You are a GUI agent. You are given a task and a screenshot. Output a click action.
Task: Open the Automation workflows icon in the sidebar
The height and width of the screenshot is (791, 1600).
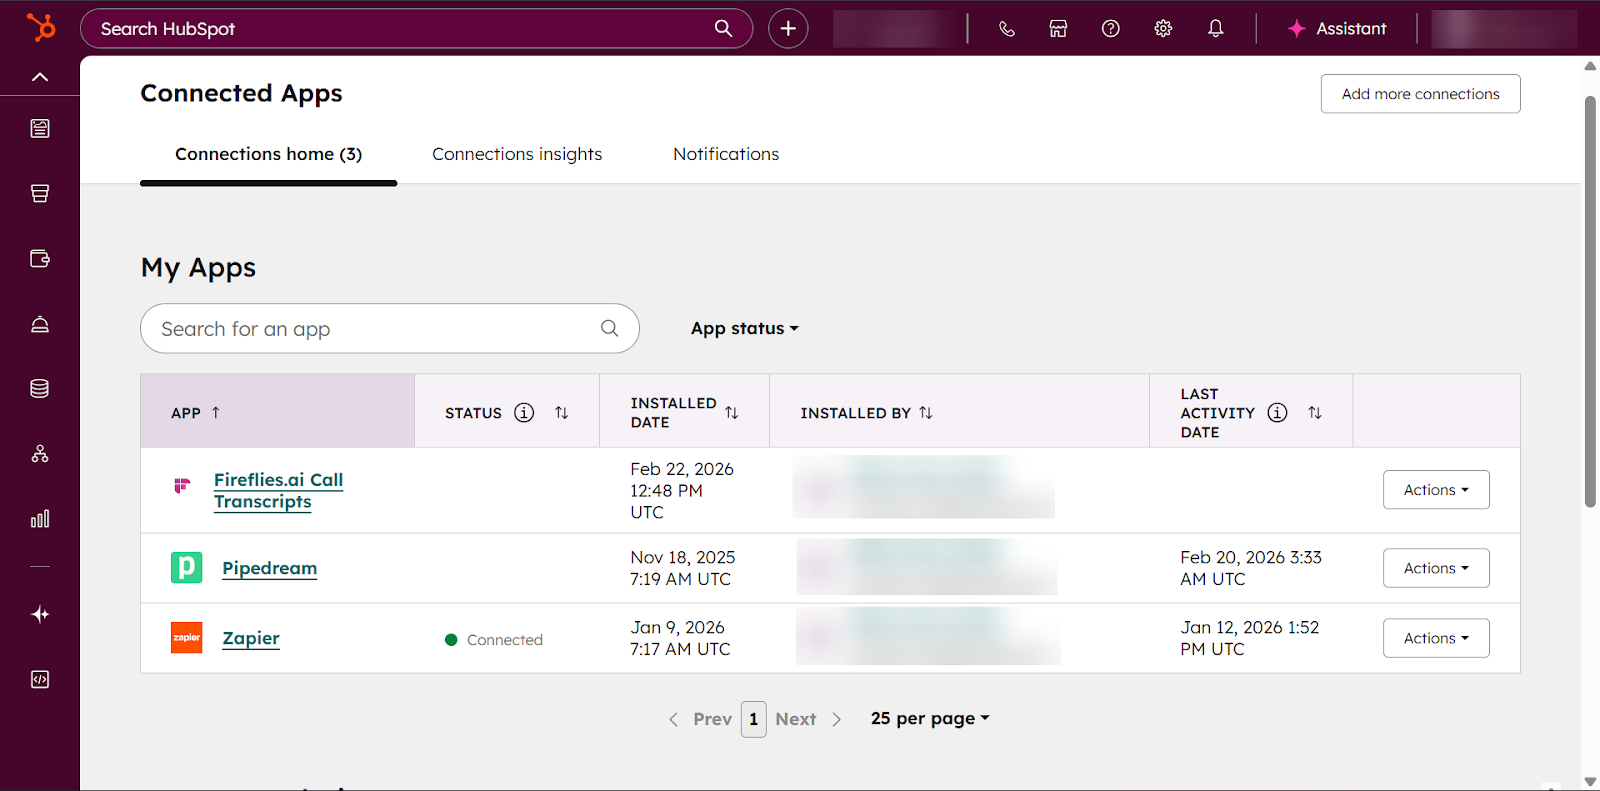[x=40, y=454]
